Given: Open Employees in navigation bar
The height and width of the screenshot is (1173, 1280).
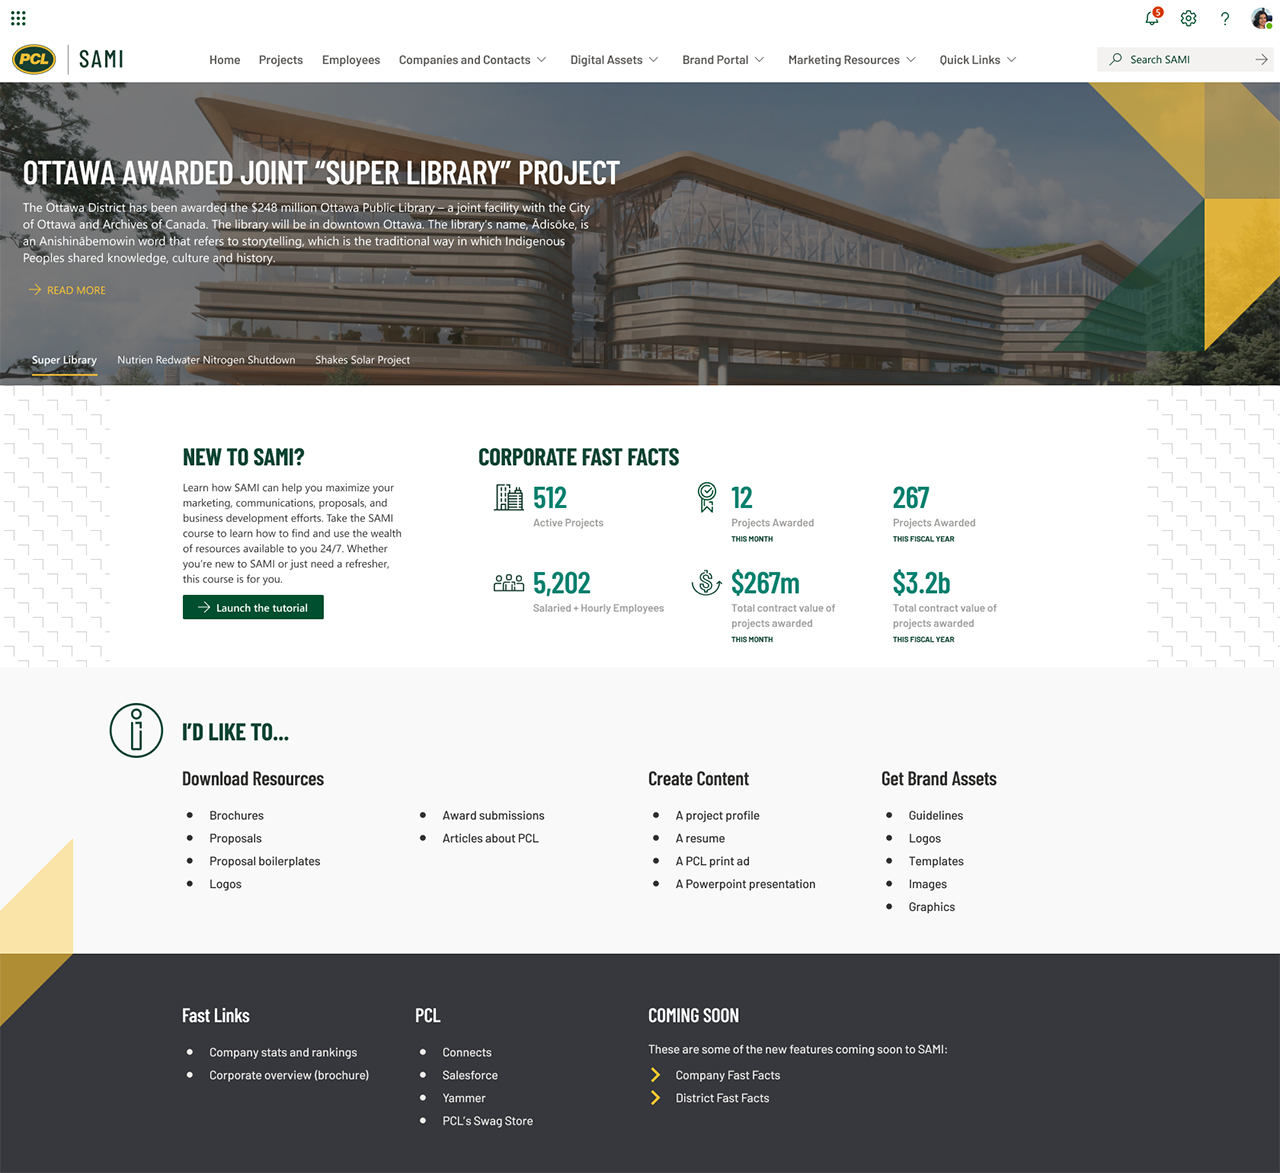Looking at the screenshot, I should (351, 60).
